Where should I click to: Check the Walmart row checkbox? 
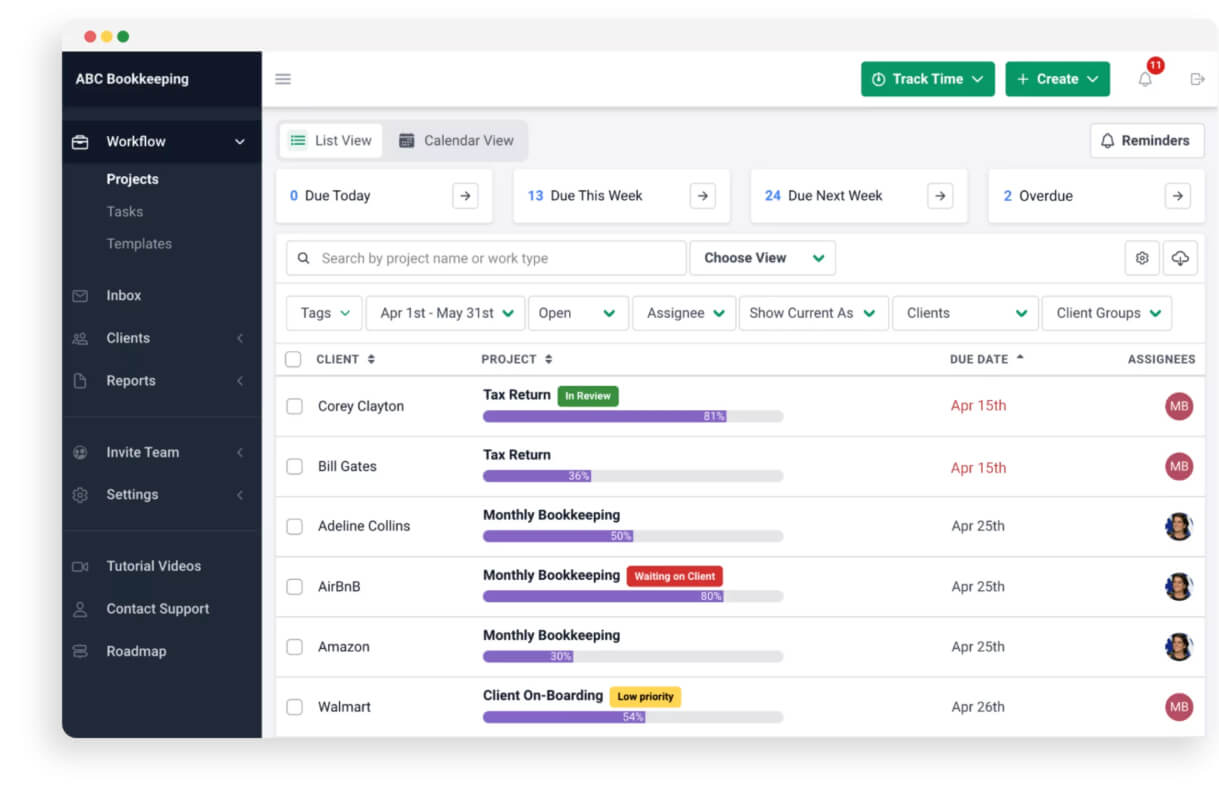click(x=294, y=707)
